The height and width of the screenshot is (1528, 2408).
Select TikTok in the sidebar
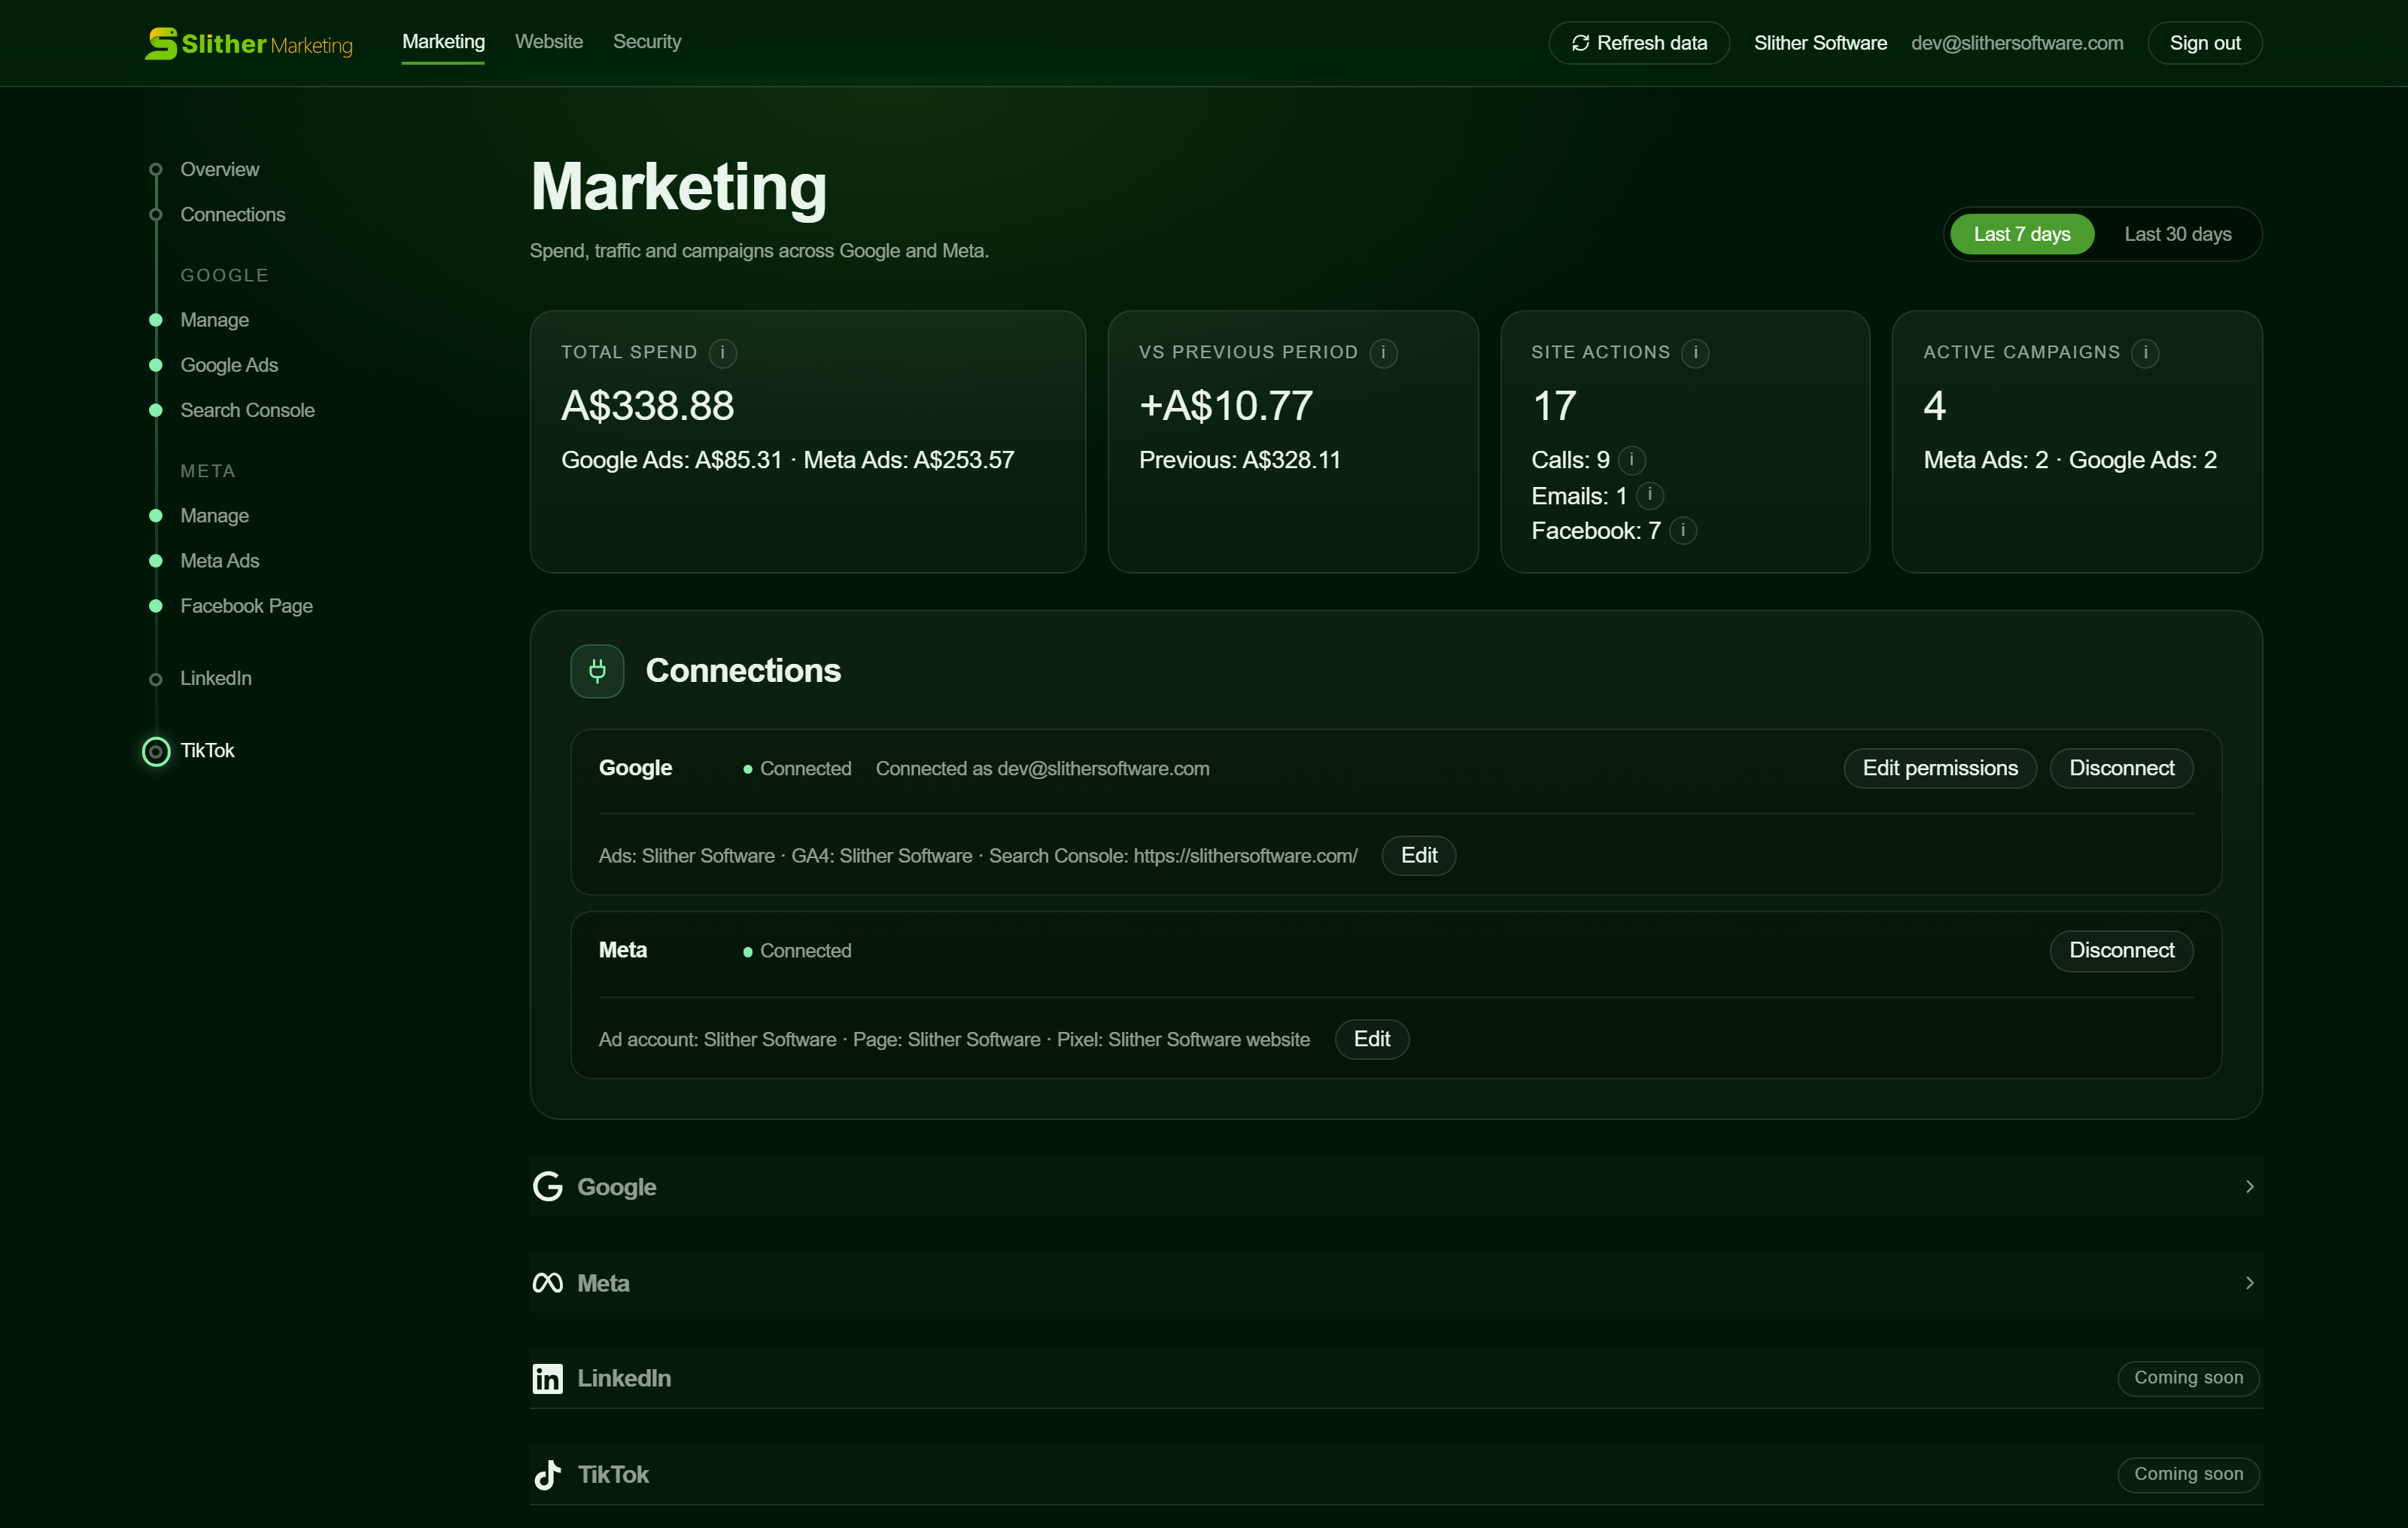coord(207,750)
